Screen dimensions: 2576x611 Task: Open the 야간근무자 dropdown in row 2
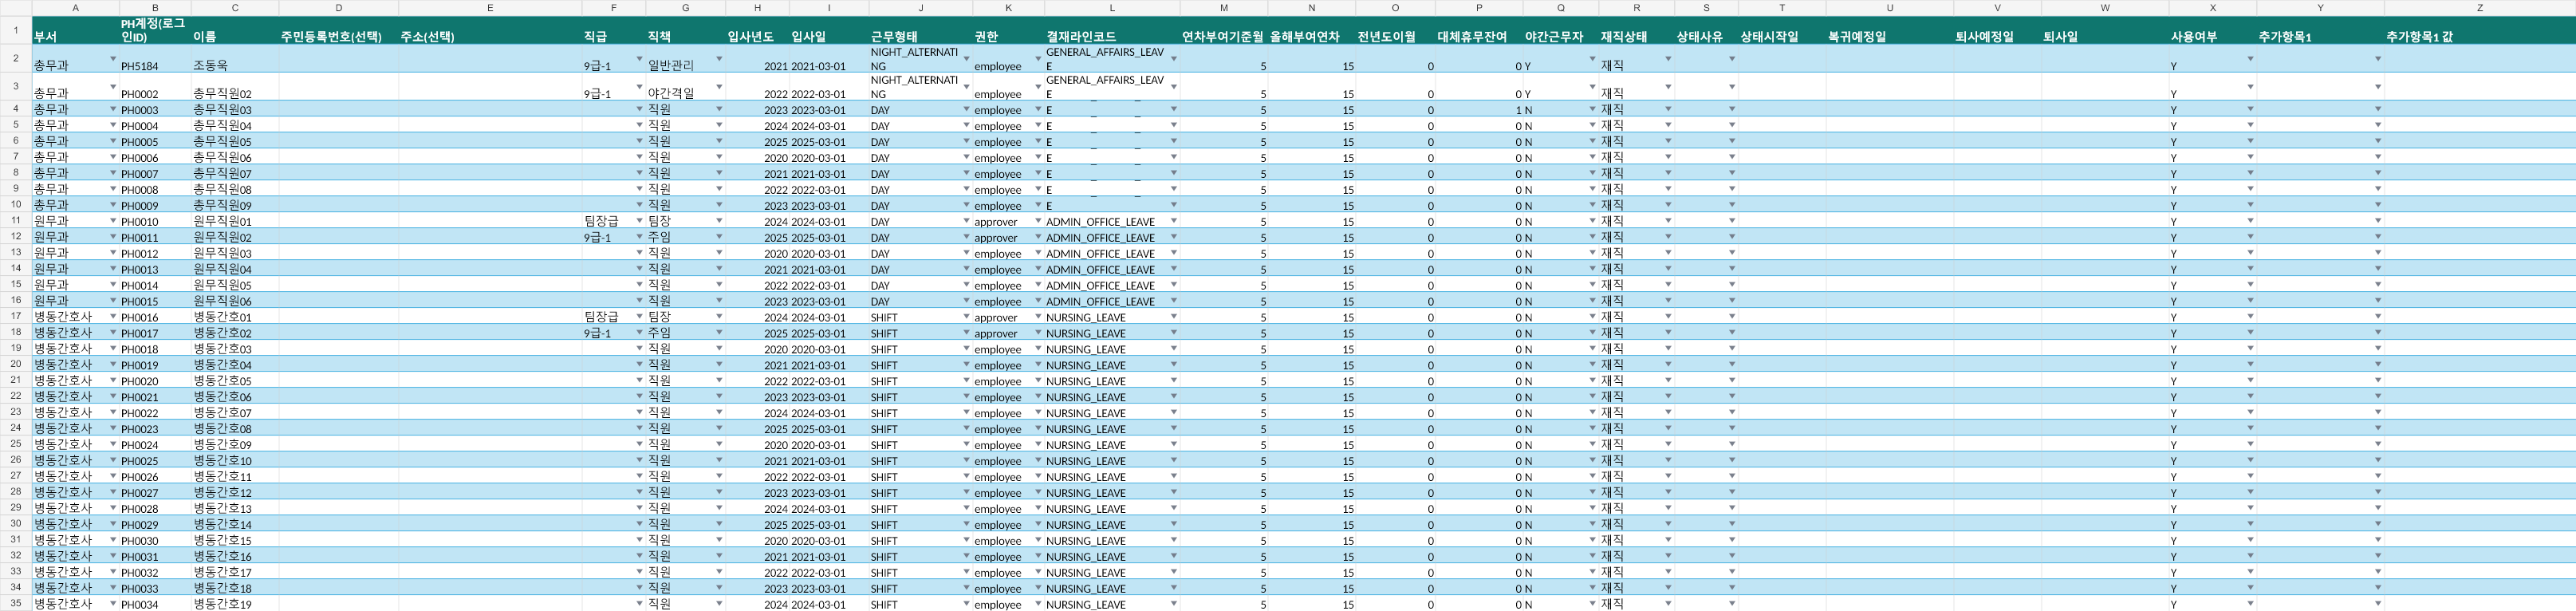coord(1592,59)
